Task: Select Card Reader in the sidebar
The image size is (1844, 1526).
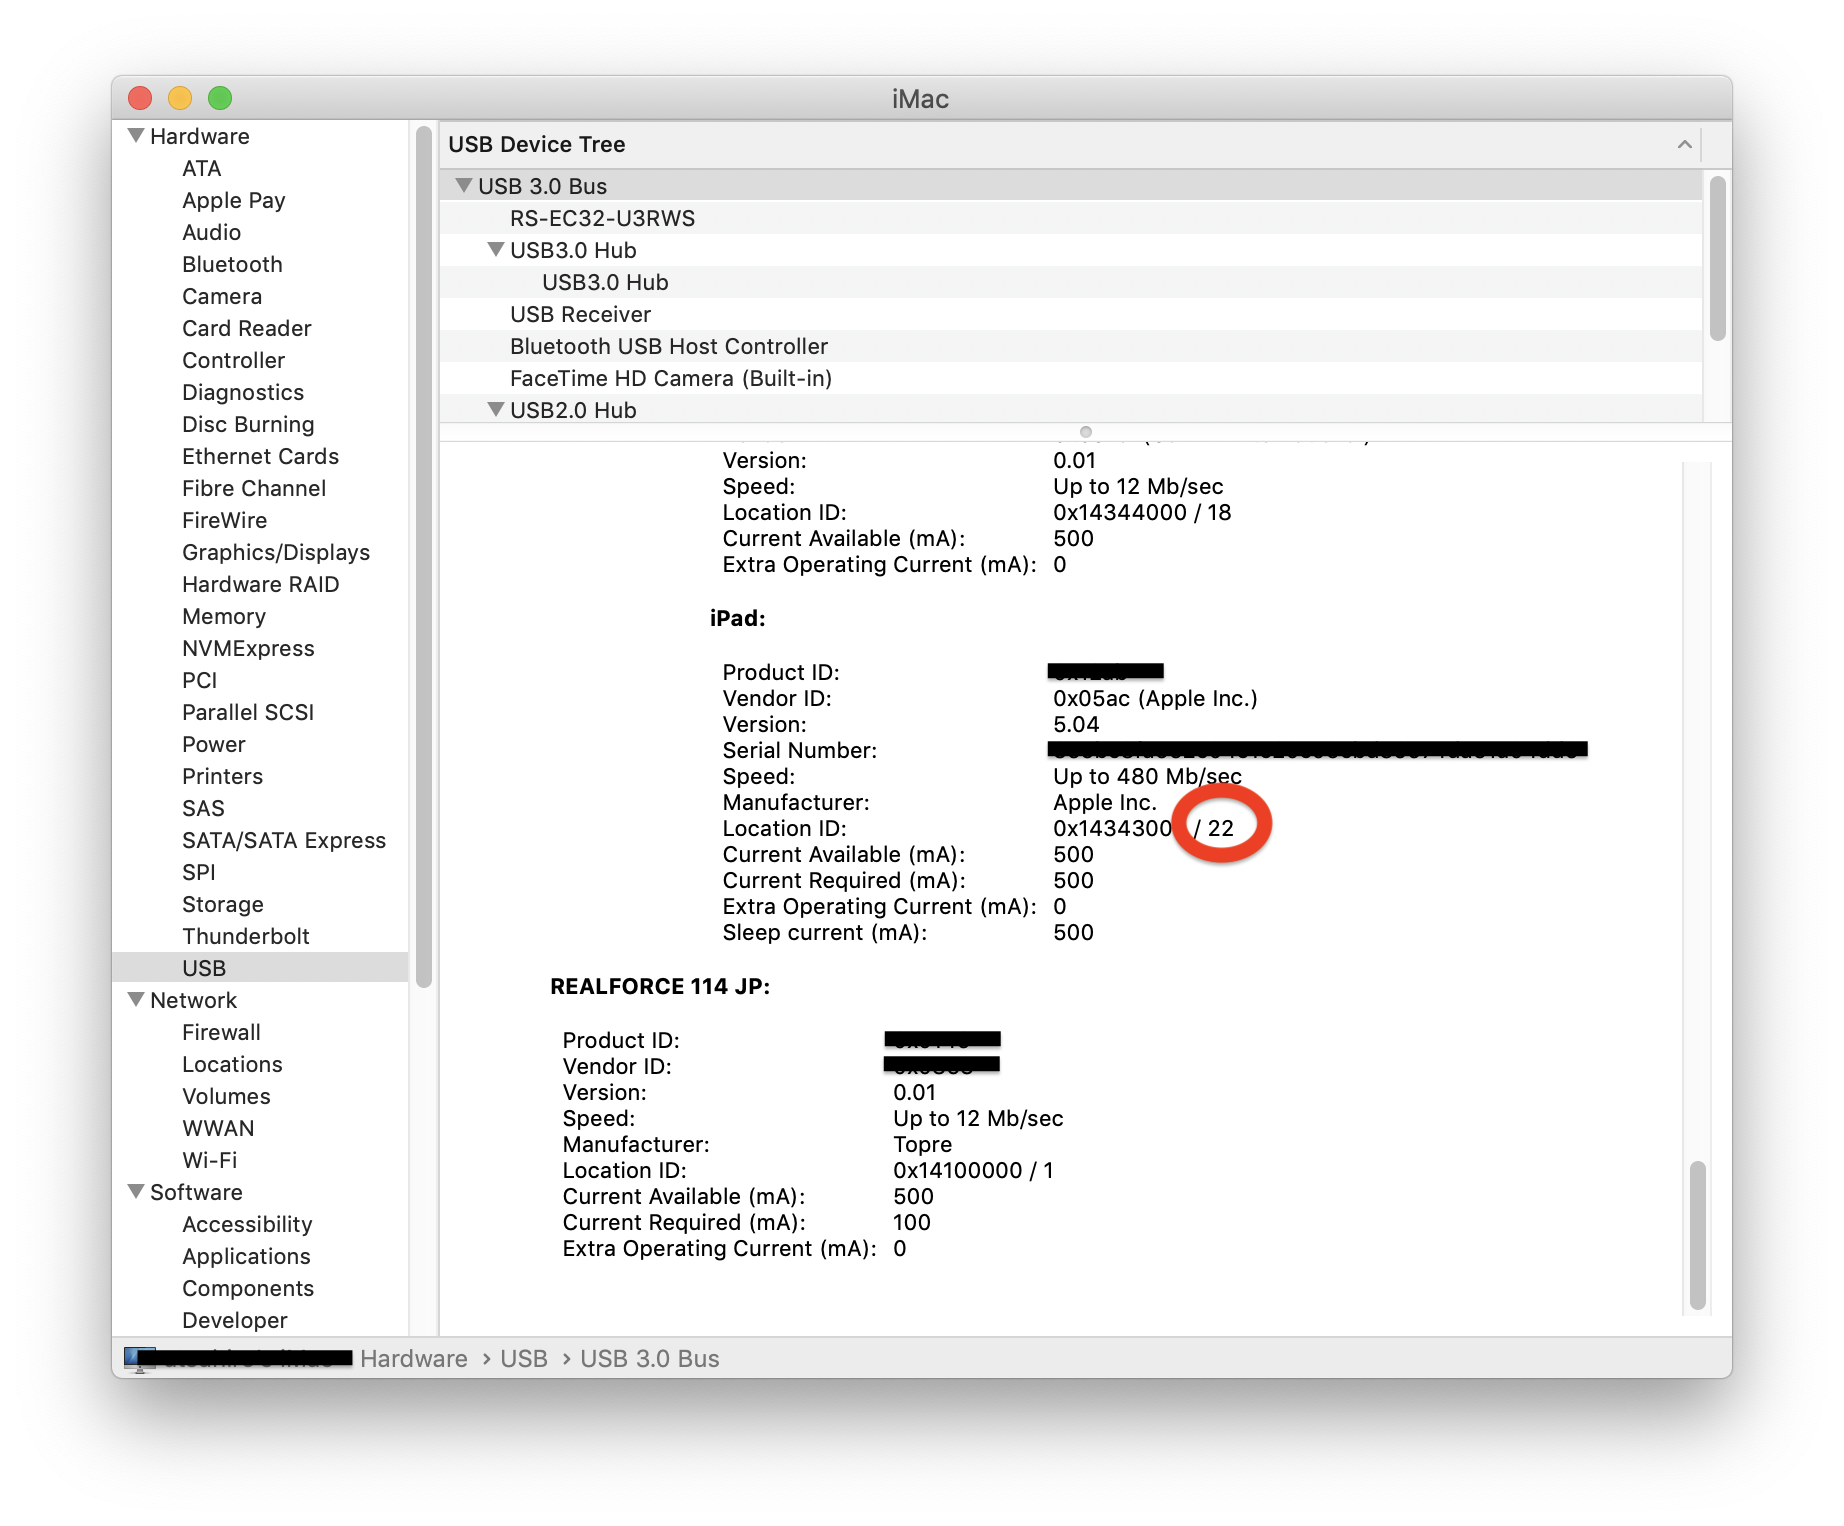Action: pyautogui.click(x=247, y=328)
